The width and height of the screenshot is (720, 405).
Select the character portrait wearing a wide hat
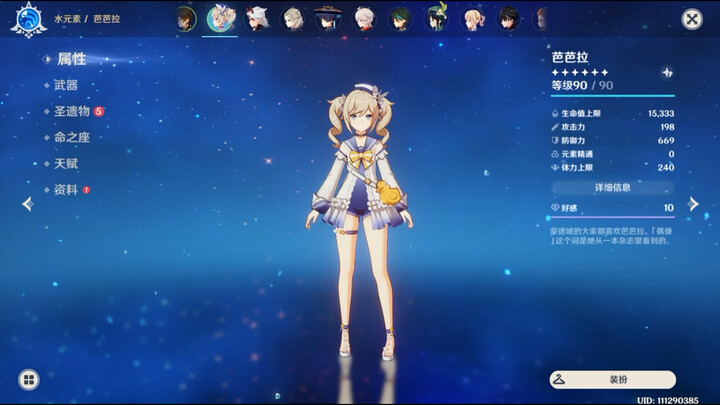click(x=328, y=19)
